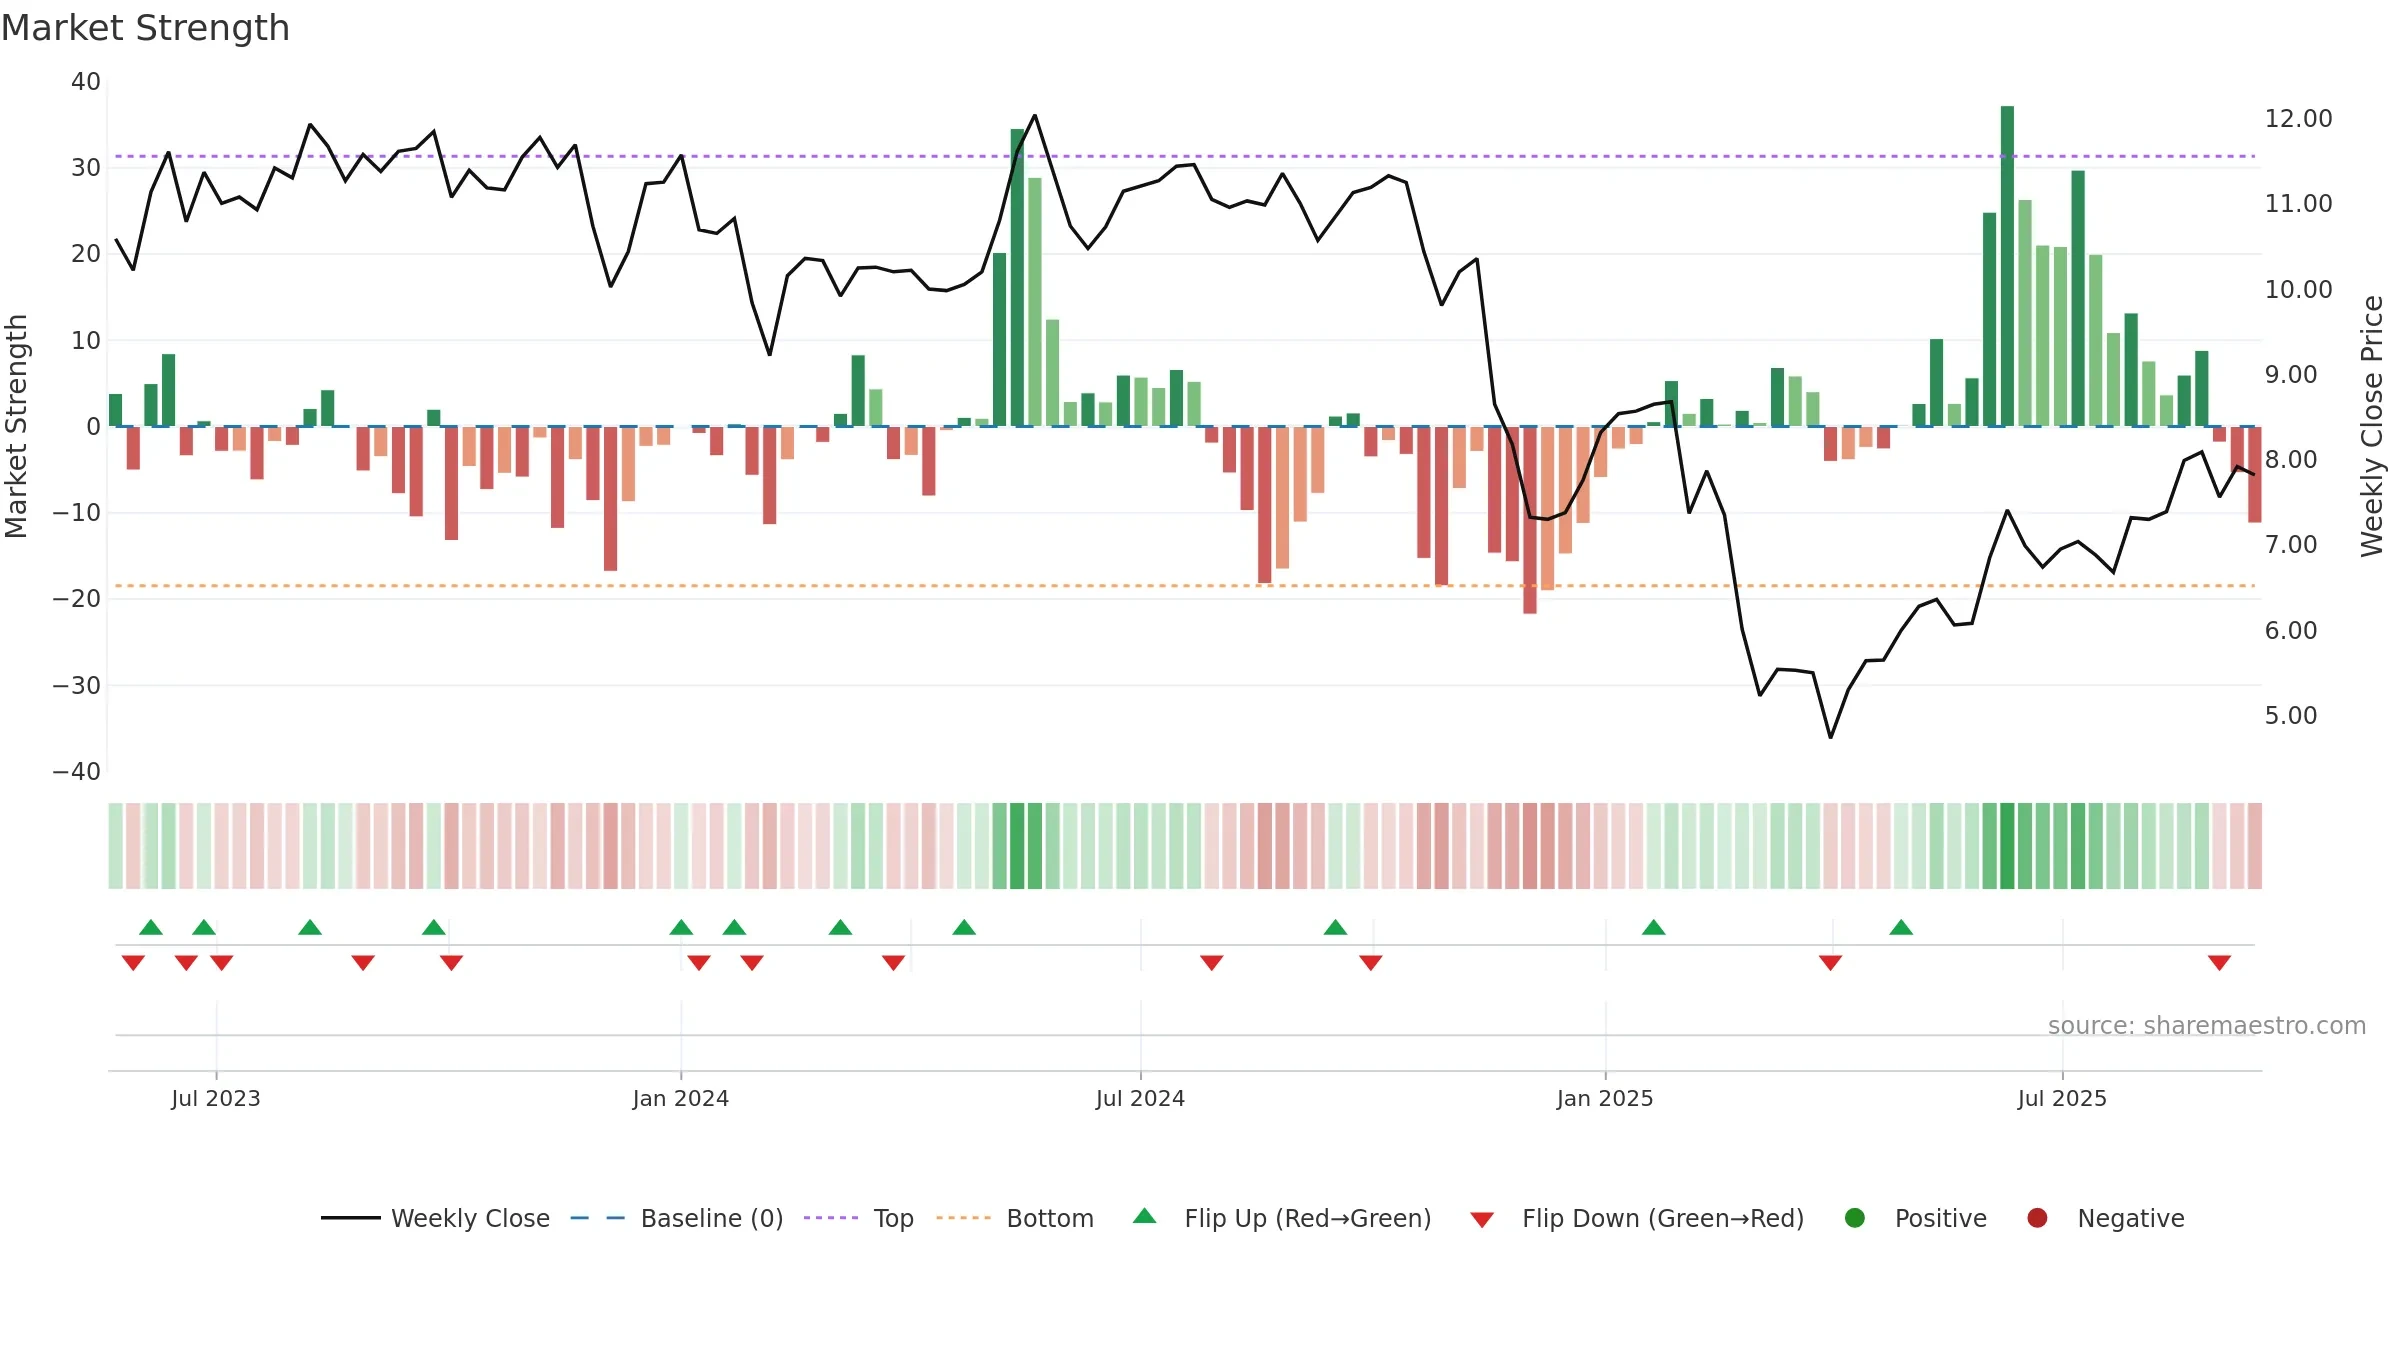
Task: Hide the Top threshold legend entry
Action: tap(859, 1218)
